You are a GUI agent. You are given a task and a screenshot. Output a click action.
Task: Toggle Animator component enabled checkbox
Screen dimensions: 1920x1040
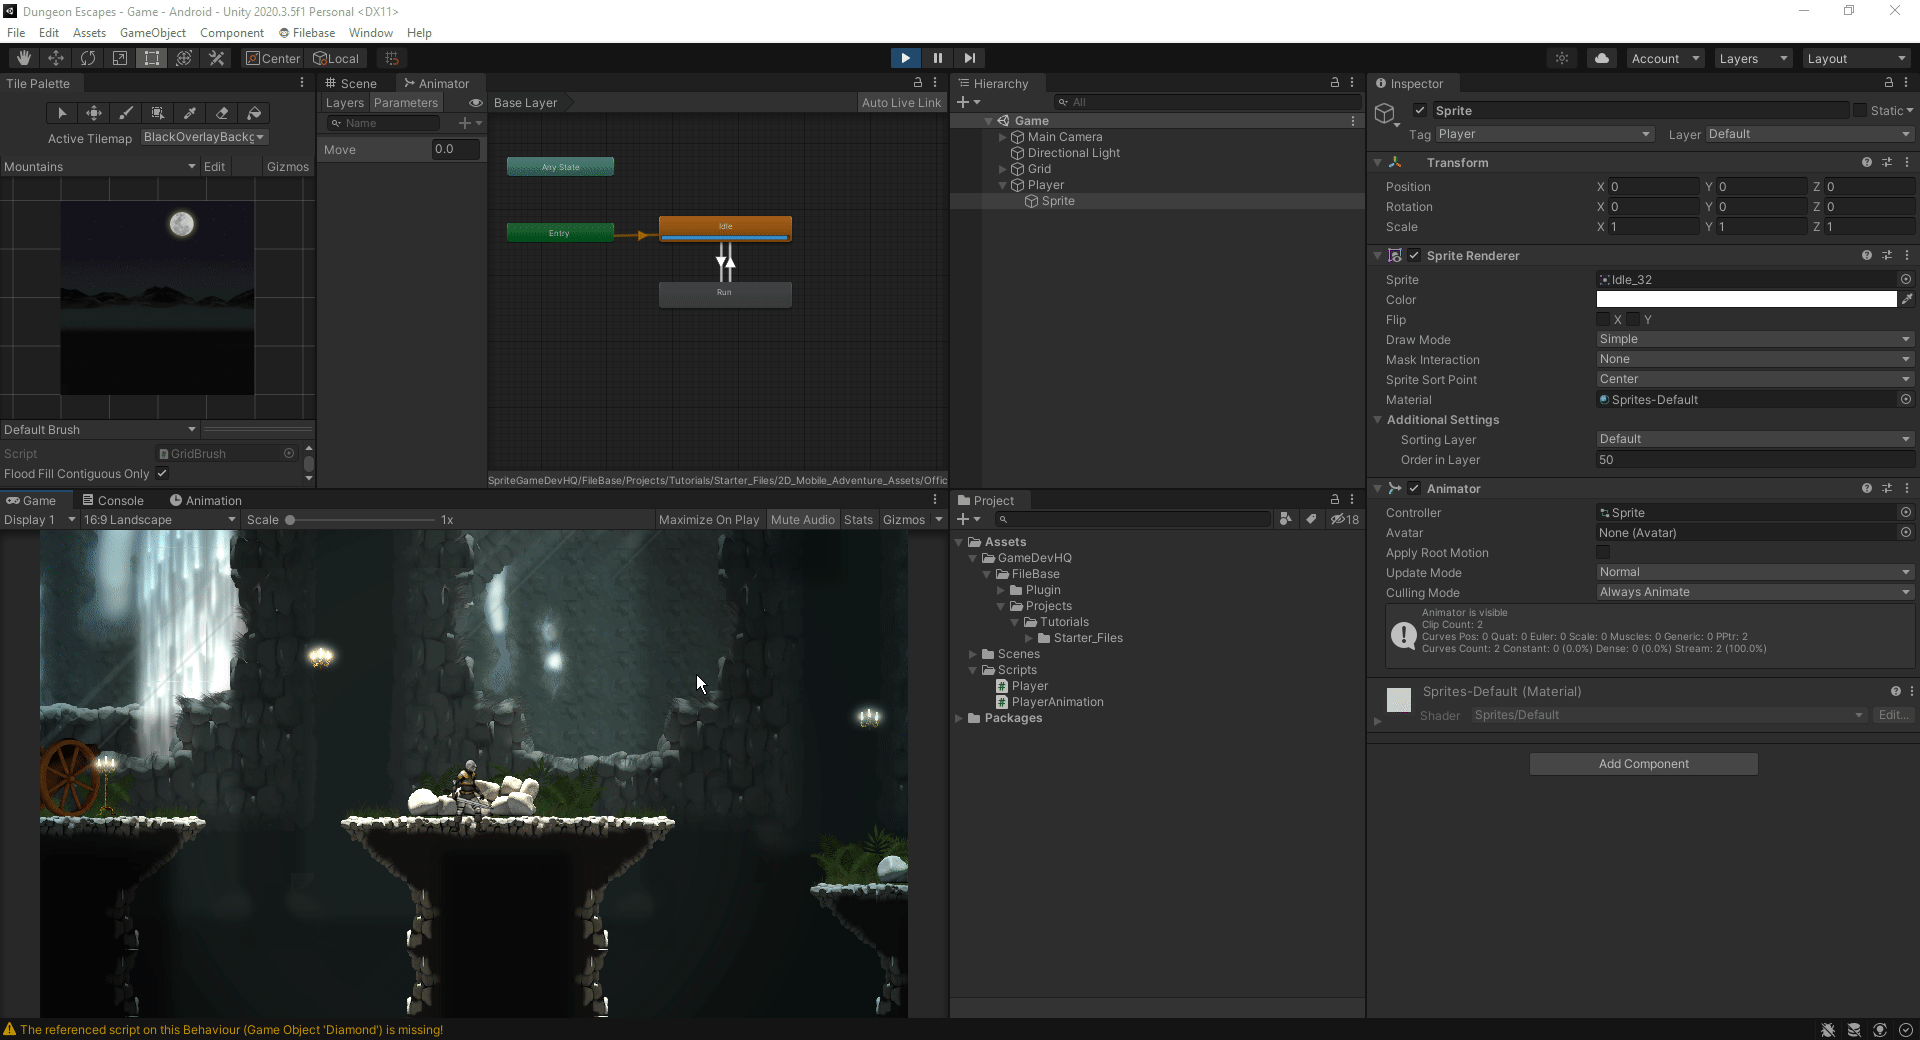(1414, 488)
